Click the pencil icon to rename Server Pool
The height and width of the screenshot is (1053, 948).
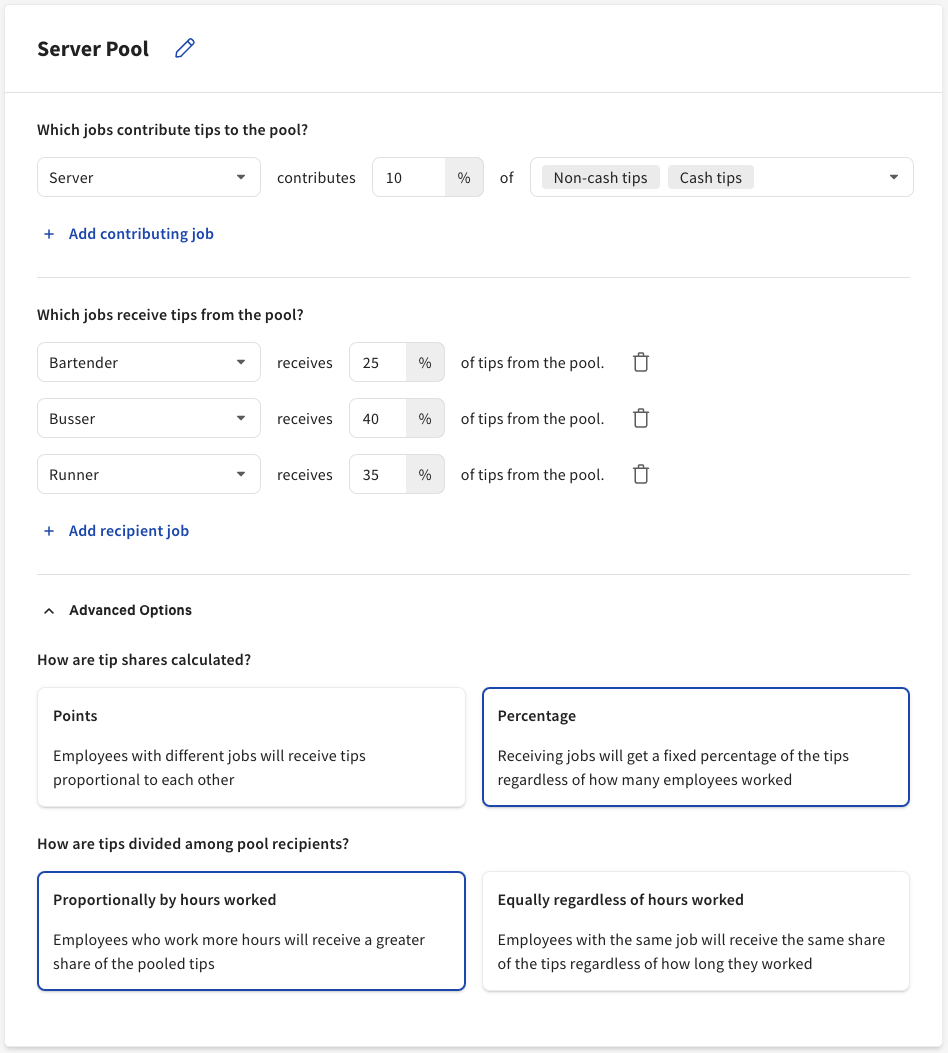click(x=184, y=47)
